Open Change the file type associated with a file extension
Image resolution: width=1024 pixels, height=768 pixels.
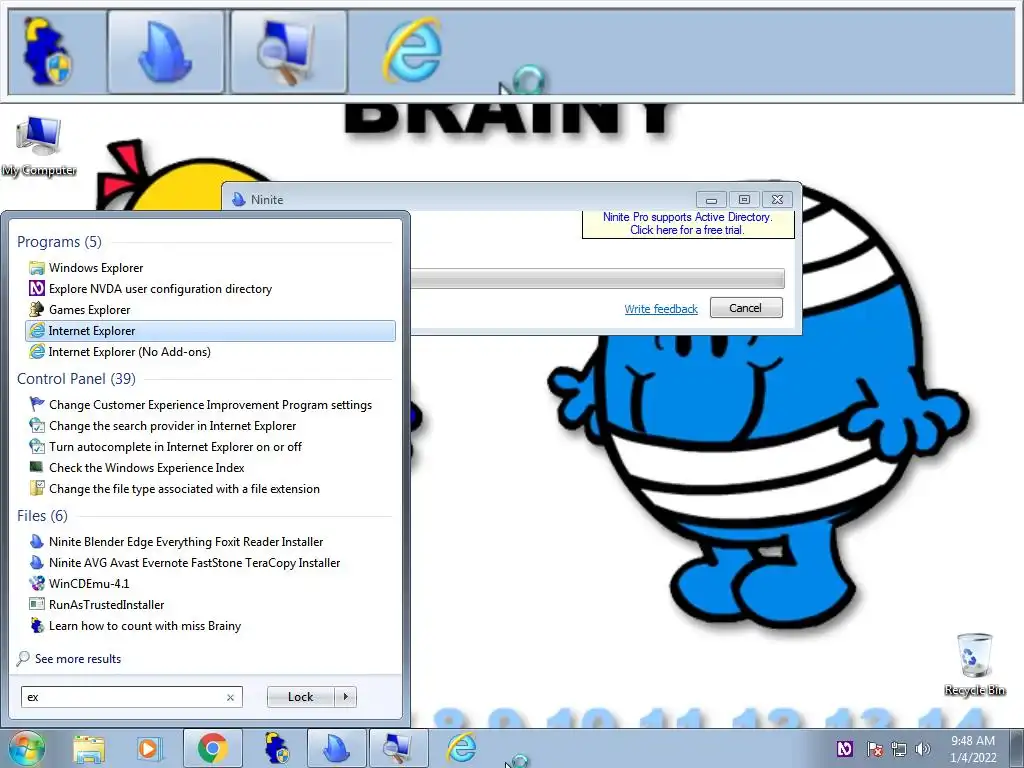click(x=210, y=488)
